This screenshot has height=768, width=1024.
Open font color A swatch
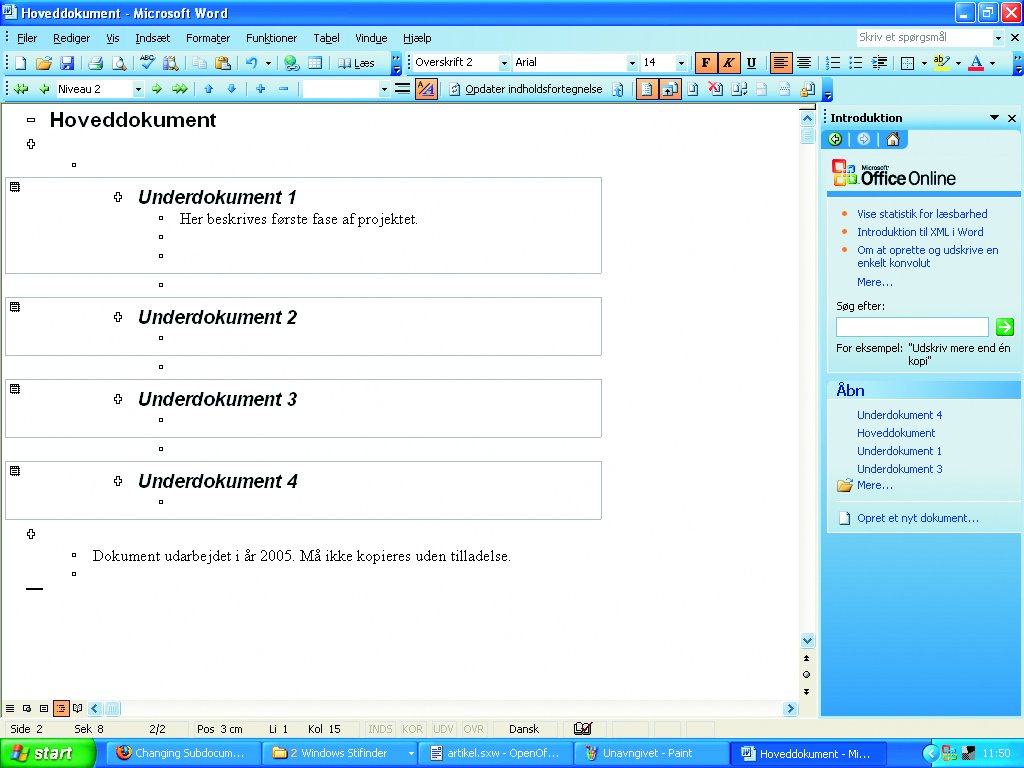point(976,63)
